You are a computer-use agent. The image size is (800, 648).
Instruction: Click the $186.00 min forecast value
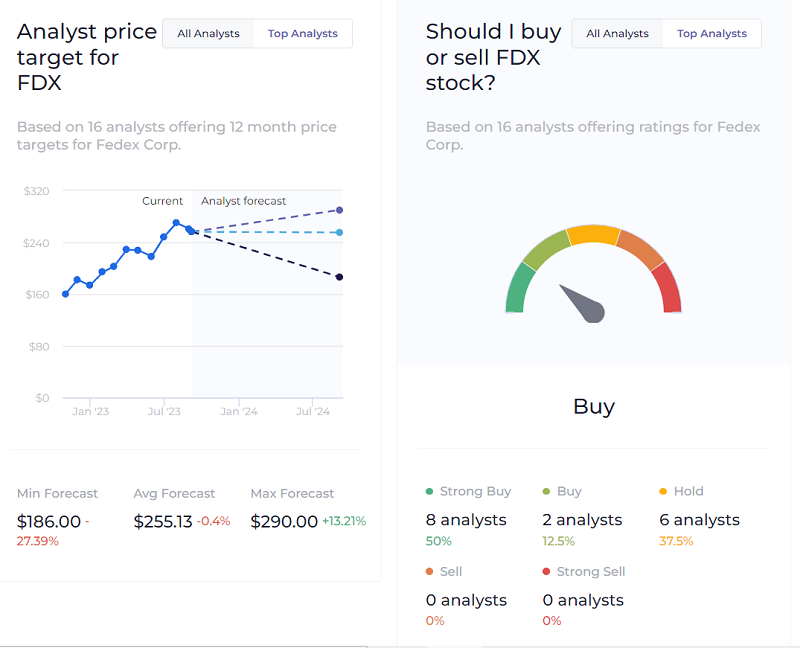point(49,522)
